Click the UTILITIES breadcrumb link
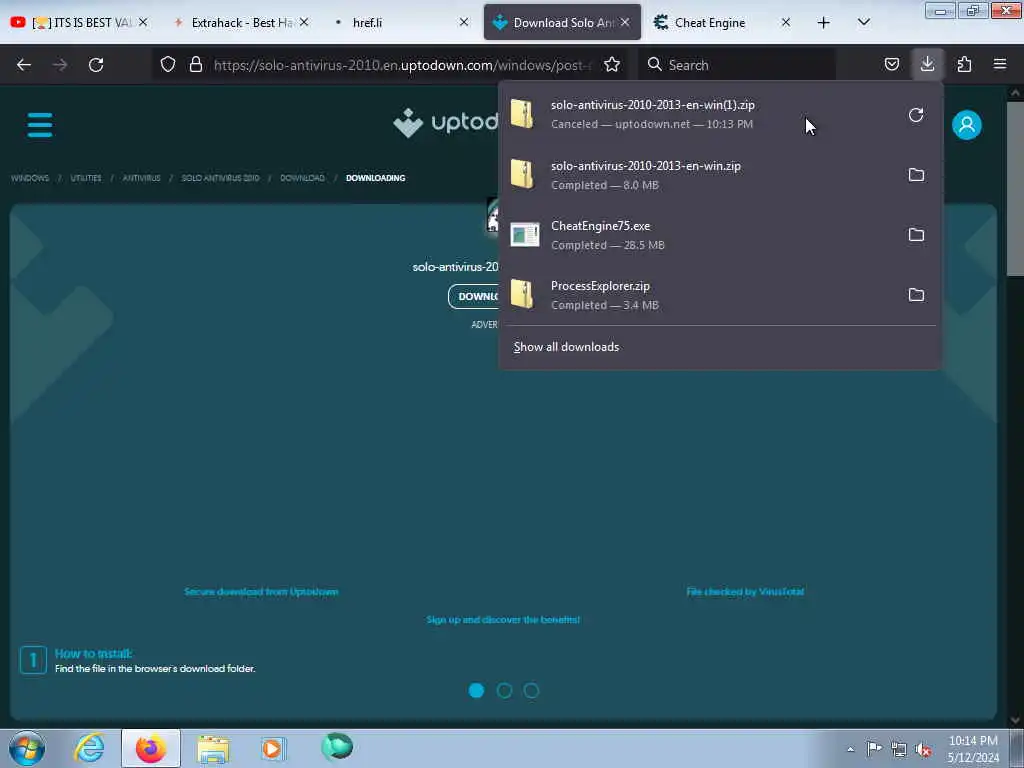The height and width of the screenshot is (768, 1024). (x=86, y=178)
